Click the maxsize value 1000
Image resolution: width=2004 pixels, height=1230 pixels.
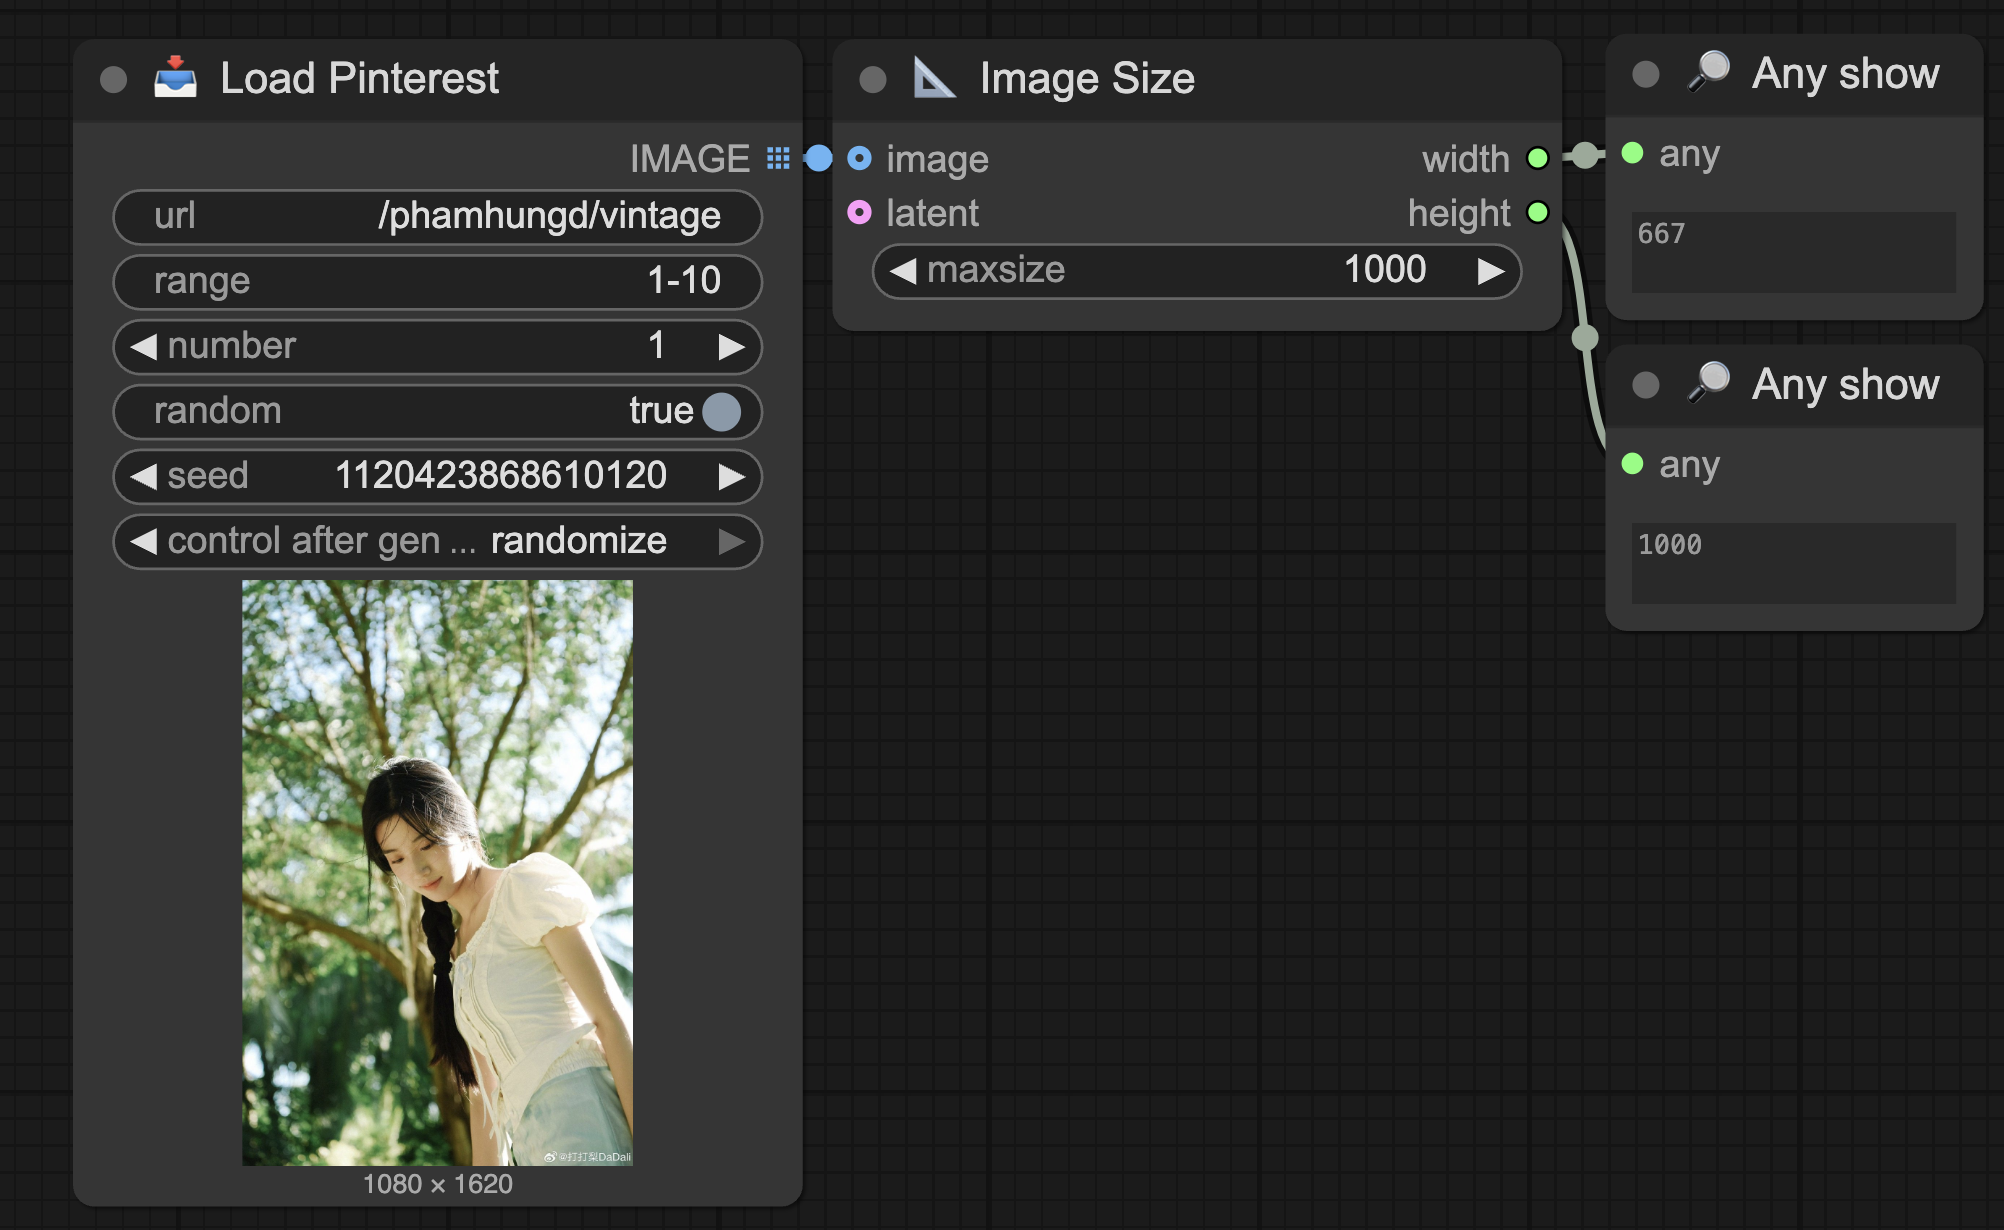(1385, 270)
